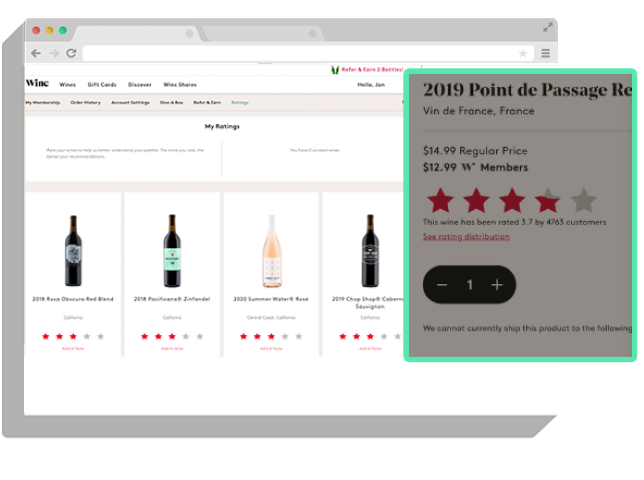Select the second browser tab

[x=263, y=34]
